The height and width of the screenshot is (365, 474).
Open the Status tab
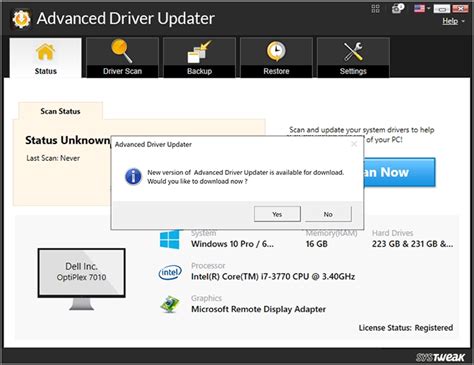pos(45,58)
